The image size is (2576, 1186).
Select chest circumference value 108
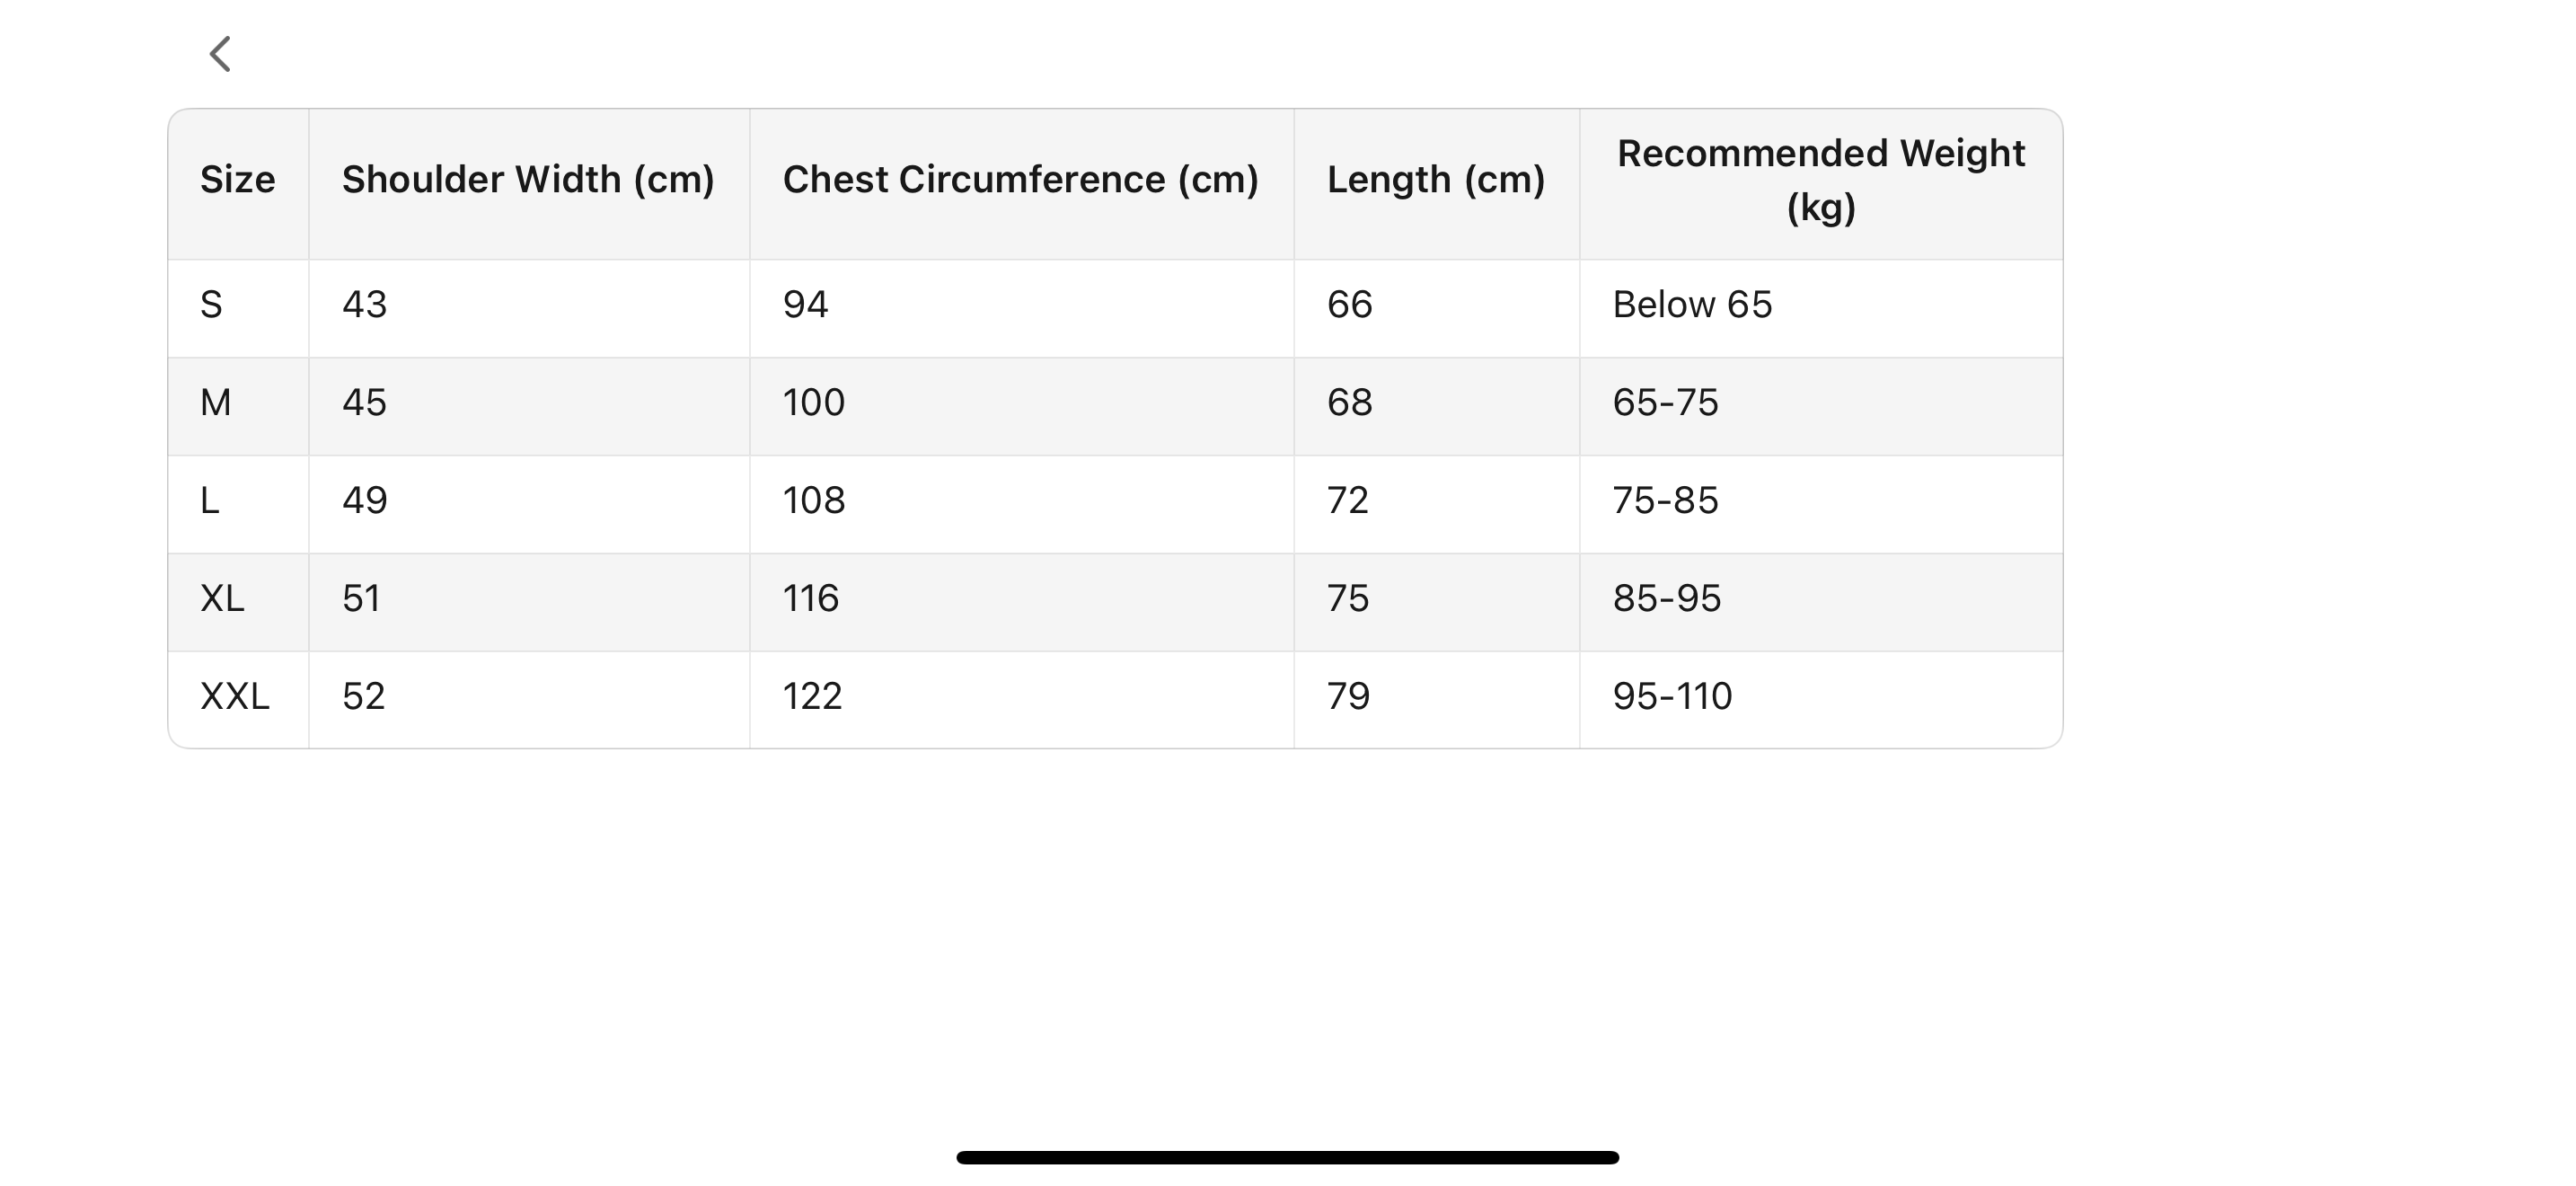click(x=814, y=501)
